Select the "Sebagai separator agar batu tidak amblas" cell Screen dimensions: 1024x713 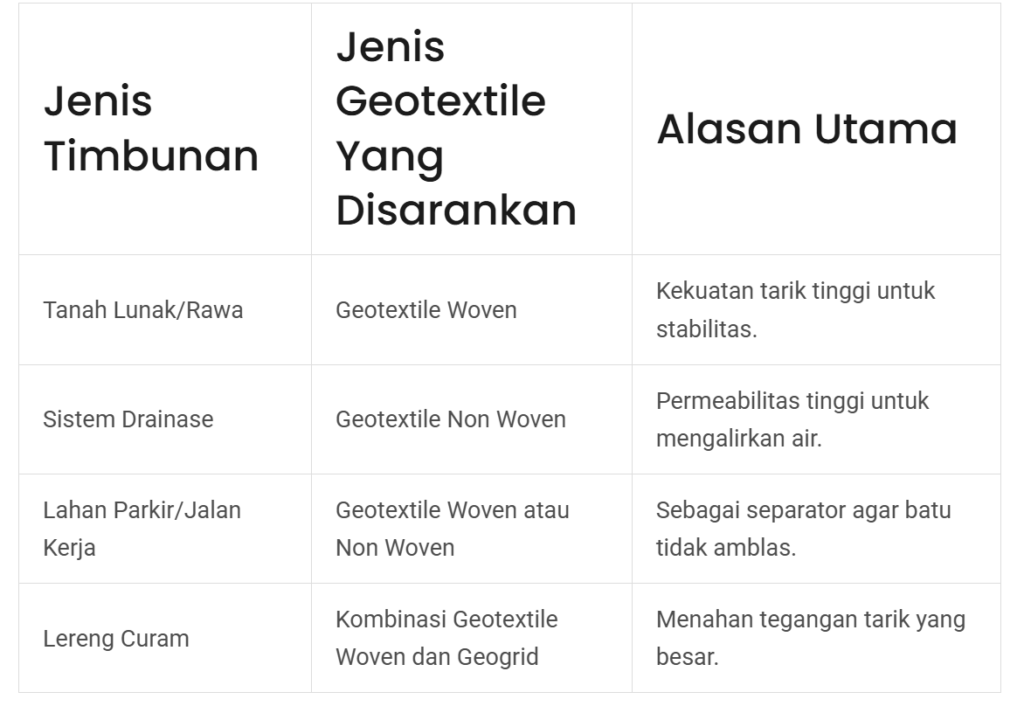click(x=803, y=529)
